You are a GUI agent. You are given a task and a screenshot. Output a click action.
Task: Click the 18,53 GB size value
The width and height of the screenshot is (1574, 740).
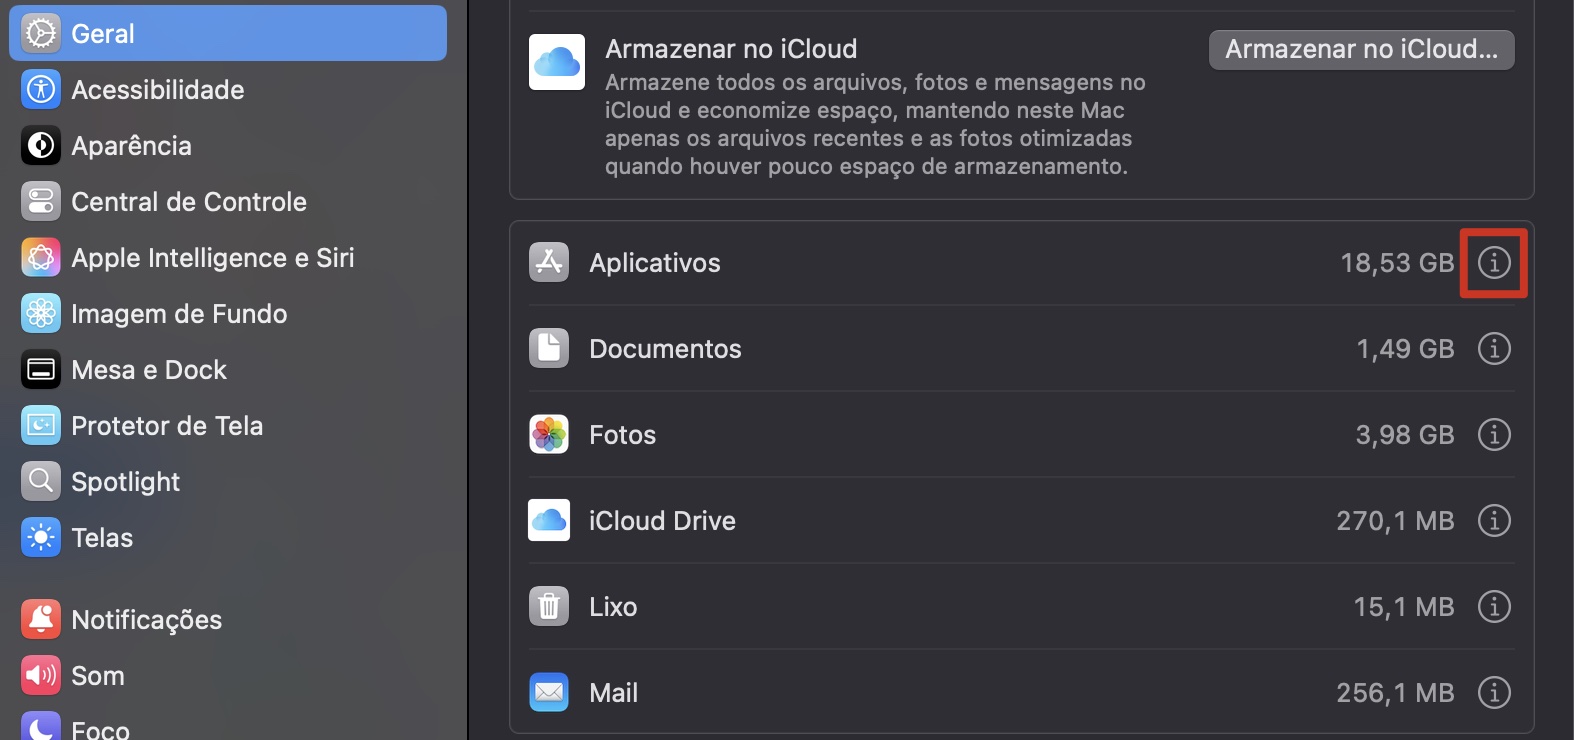pos(1397,263)
